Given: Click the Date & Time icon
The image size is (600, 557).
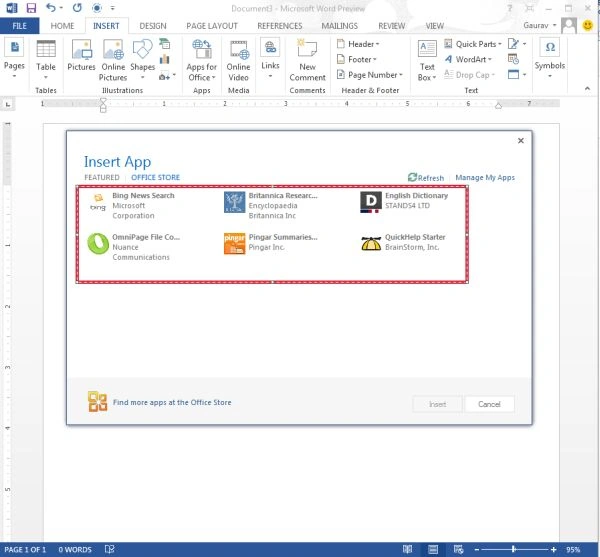Looking at the screenshot, I should [x=513, y=59].
